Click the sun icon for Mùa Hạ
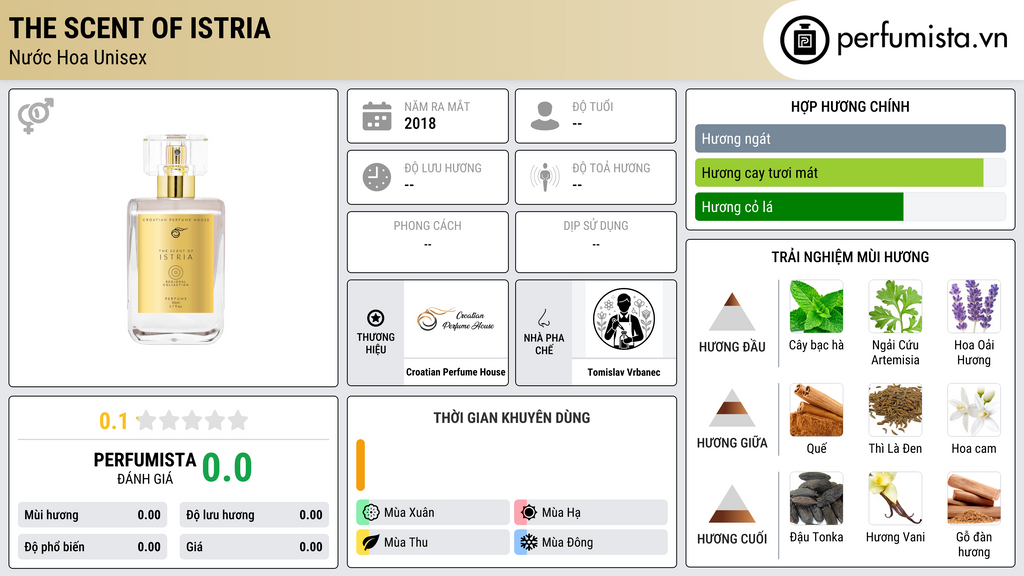The width and height of the screenshot is (1024, 576). pos(528,513)
